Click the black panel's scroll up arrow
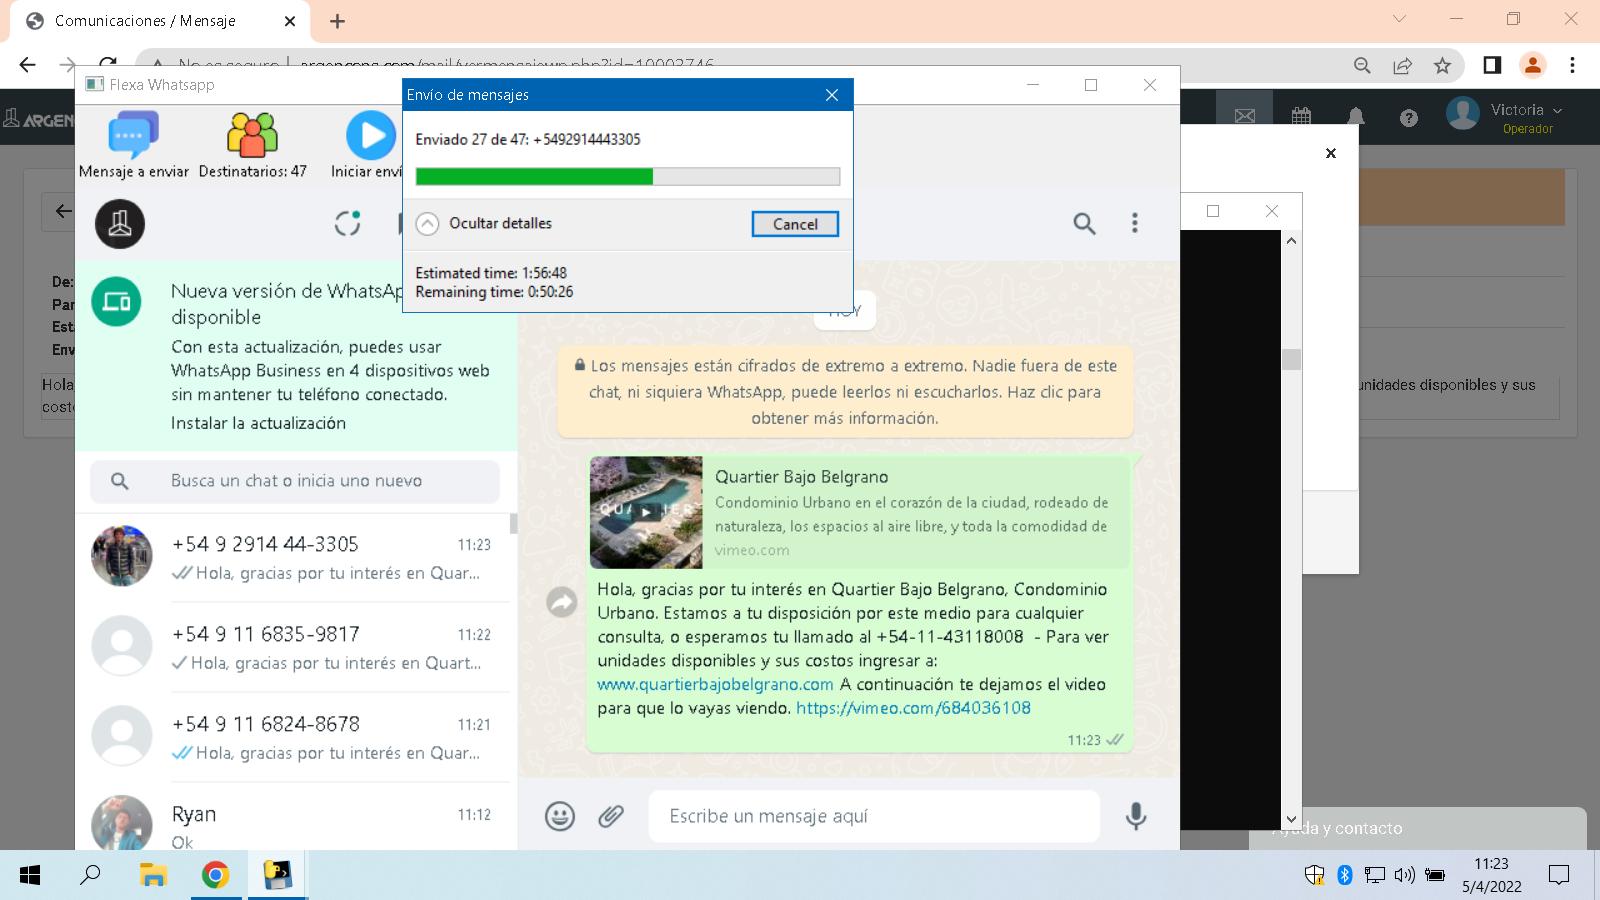The height and width of the screenshot is (900, 1600). pyautogui.click(x=1291, y=240)
